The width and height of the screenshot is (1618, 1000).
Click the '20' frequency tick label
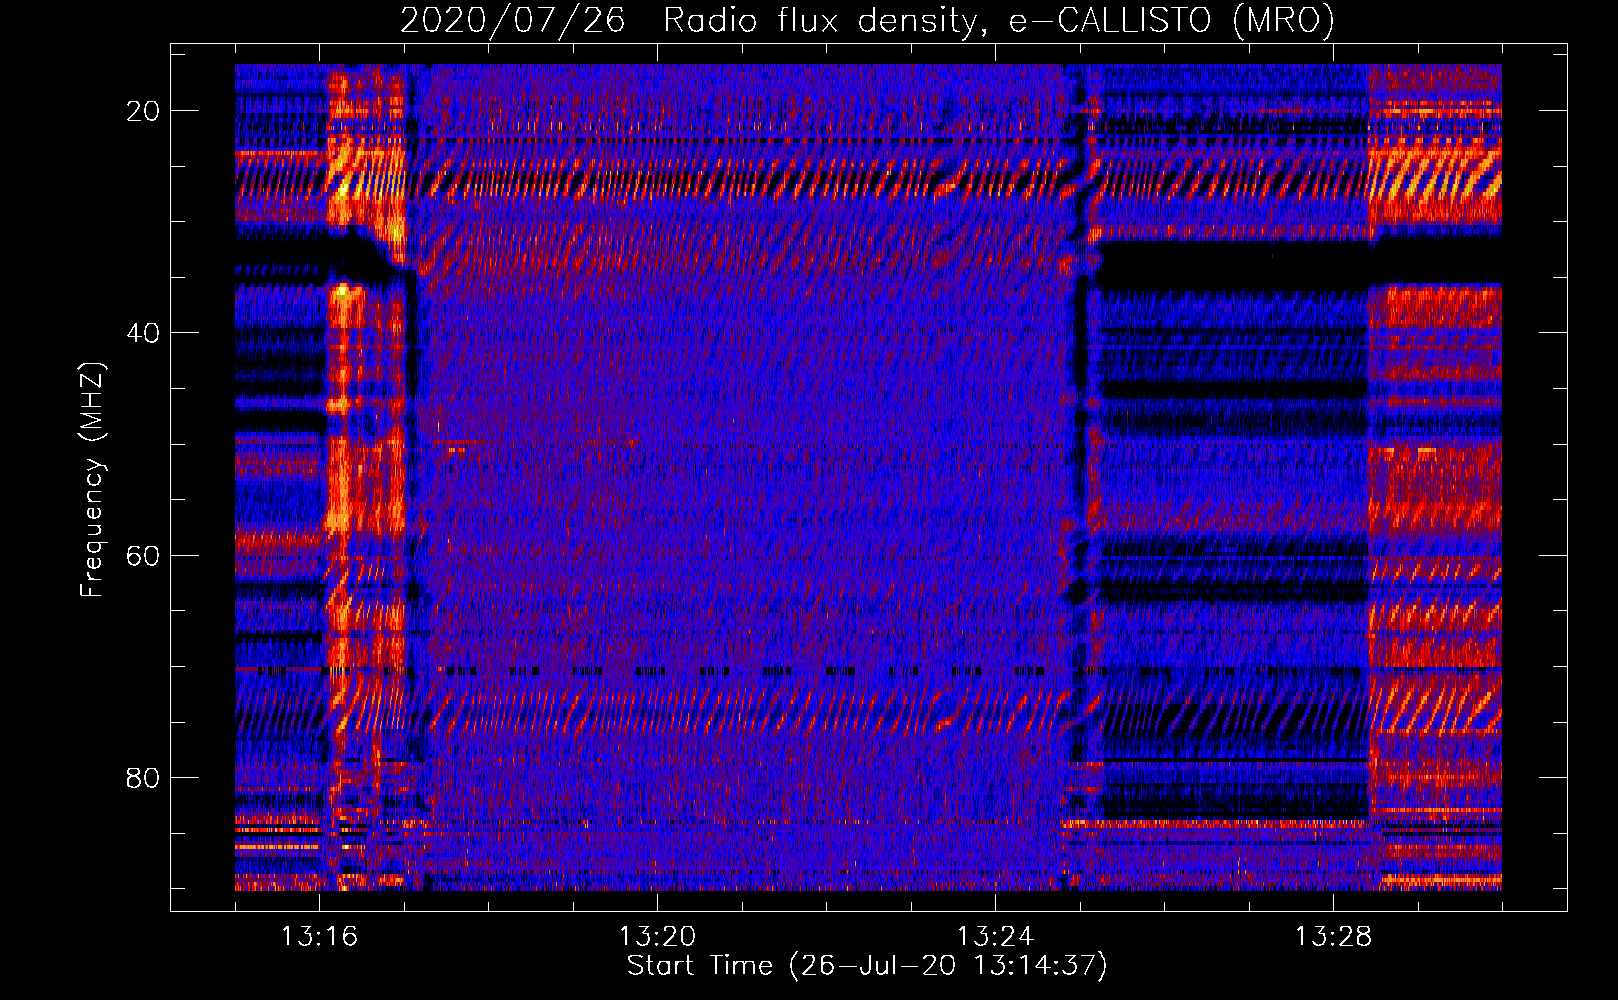click(143, 111)
